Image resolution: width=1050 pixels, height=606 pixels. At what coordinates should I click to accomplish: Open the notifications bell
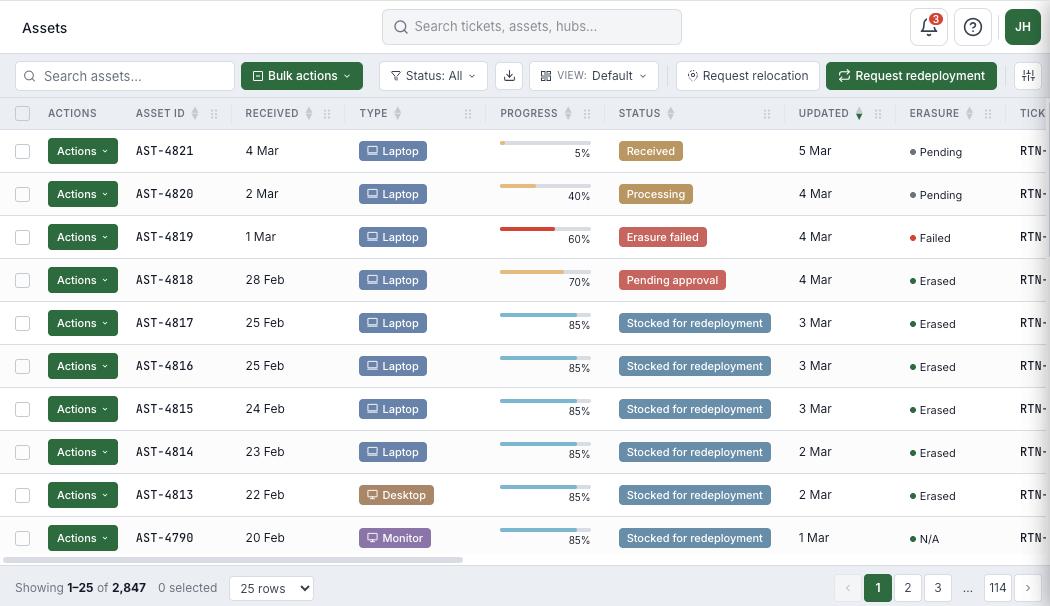(928, 27)
